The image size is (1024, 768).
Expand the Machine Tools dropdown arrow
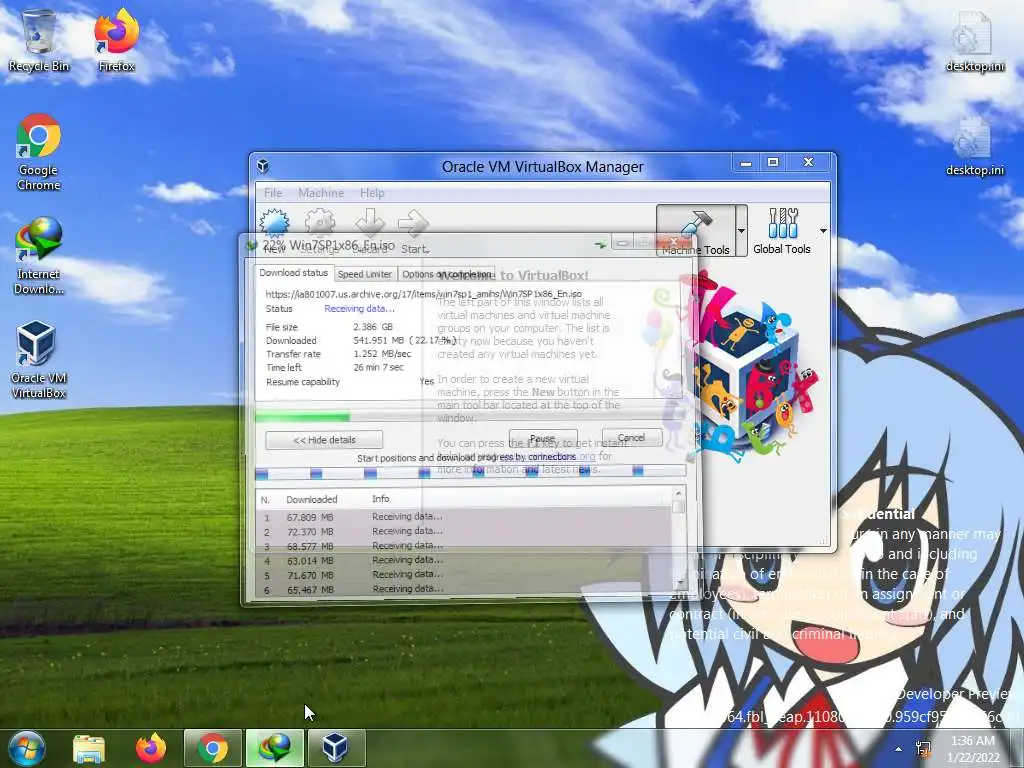741,231
